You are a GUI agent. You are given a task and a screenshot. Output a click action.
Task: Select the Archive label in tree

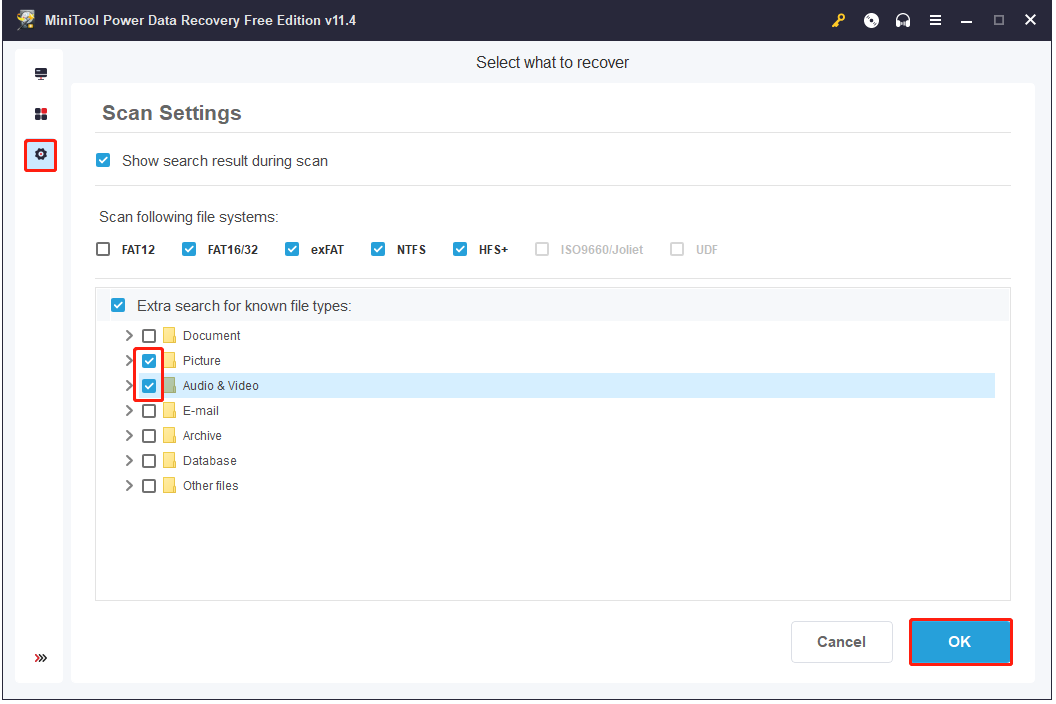pyautogui.click(x=202, y=435)
